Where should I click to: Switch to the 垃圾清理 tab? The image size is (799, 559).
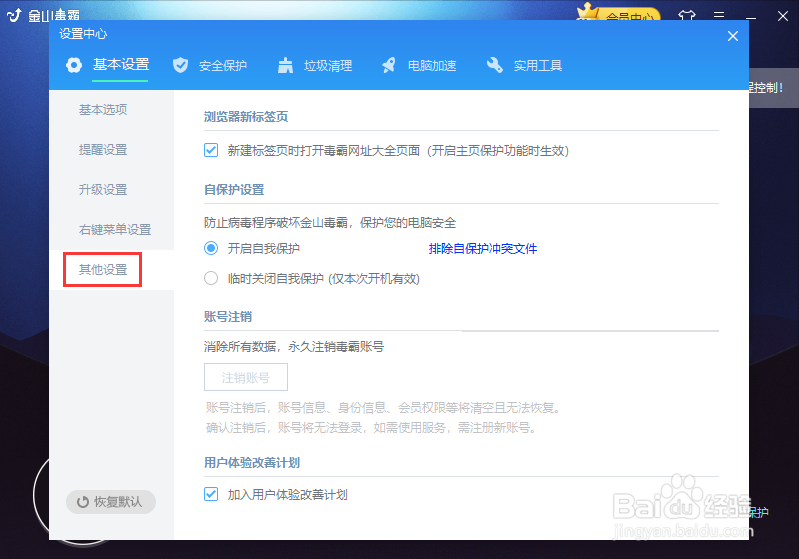pos(328,66)
